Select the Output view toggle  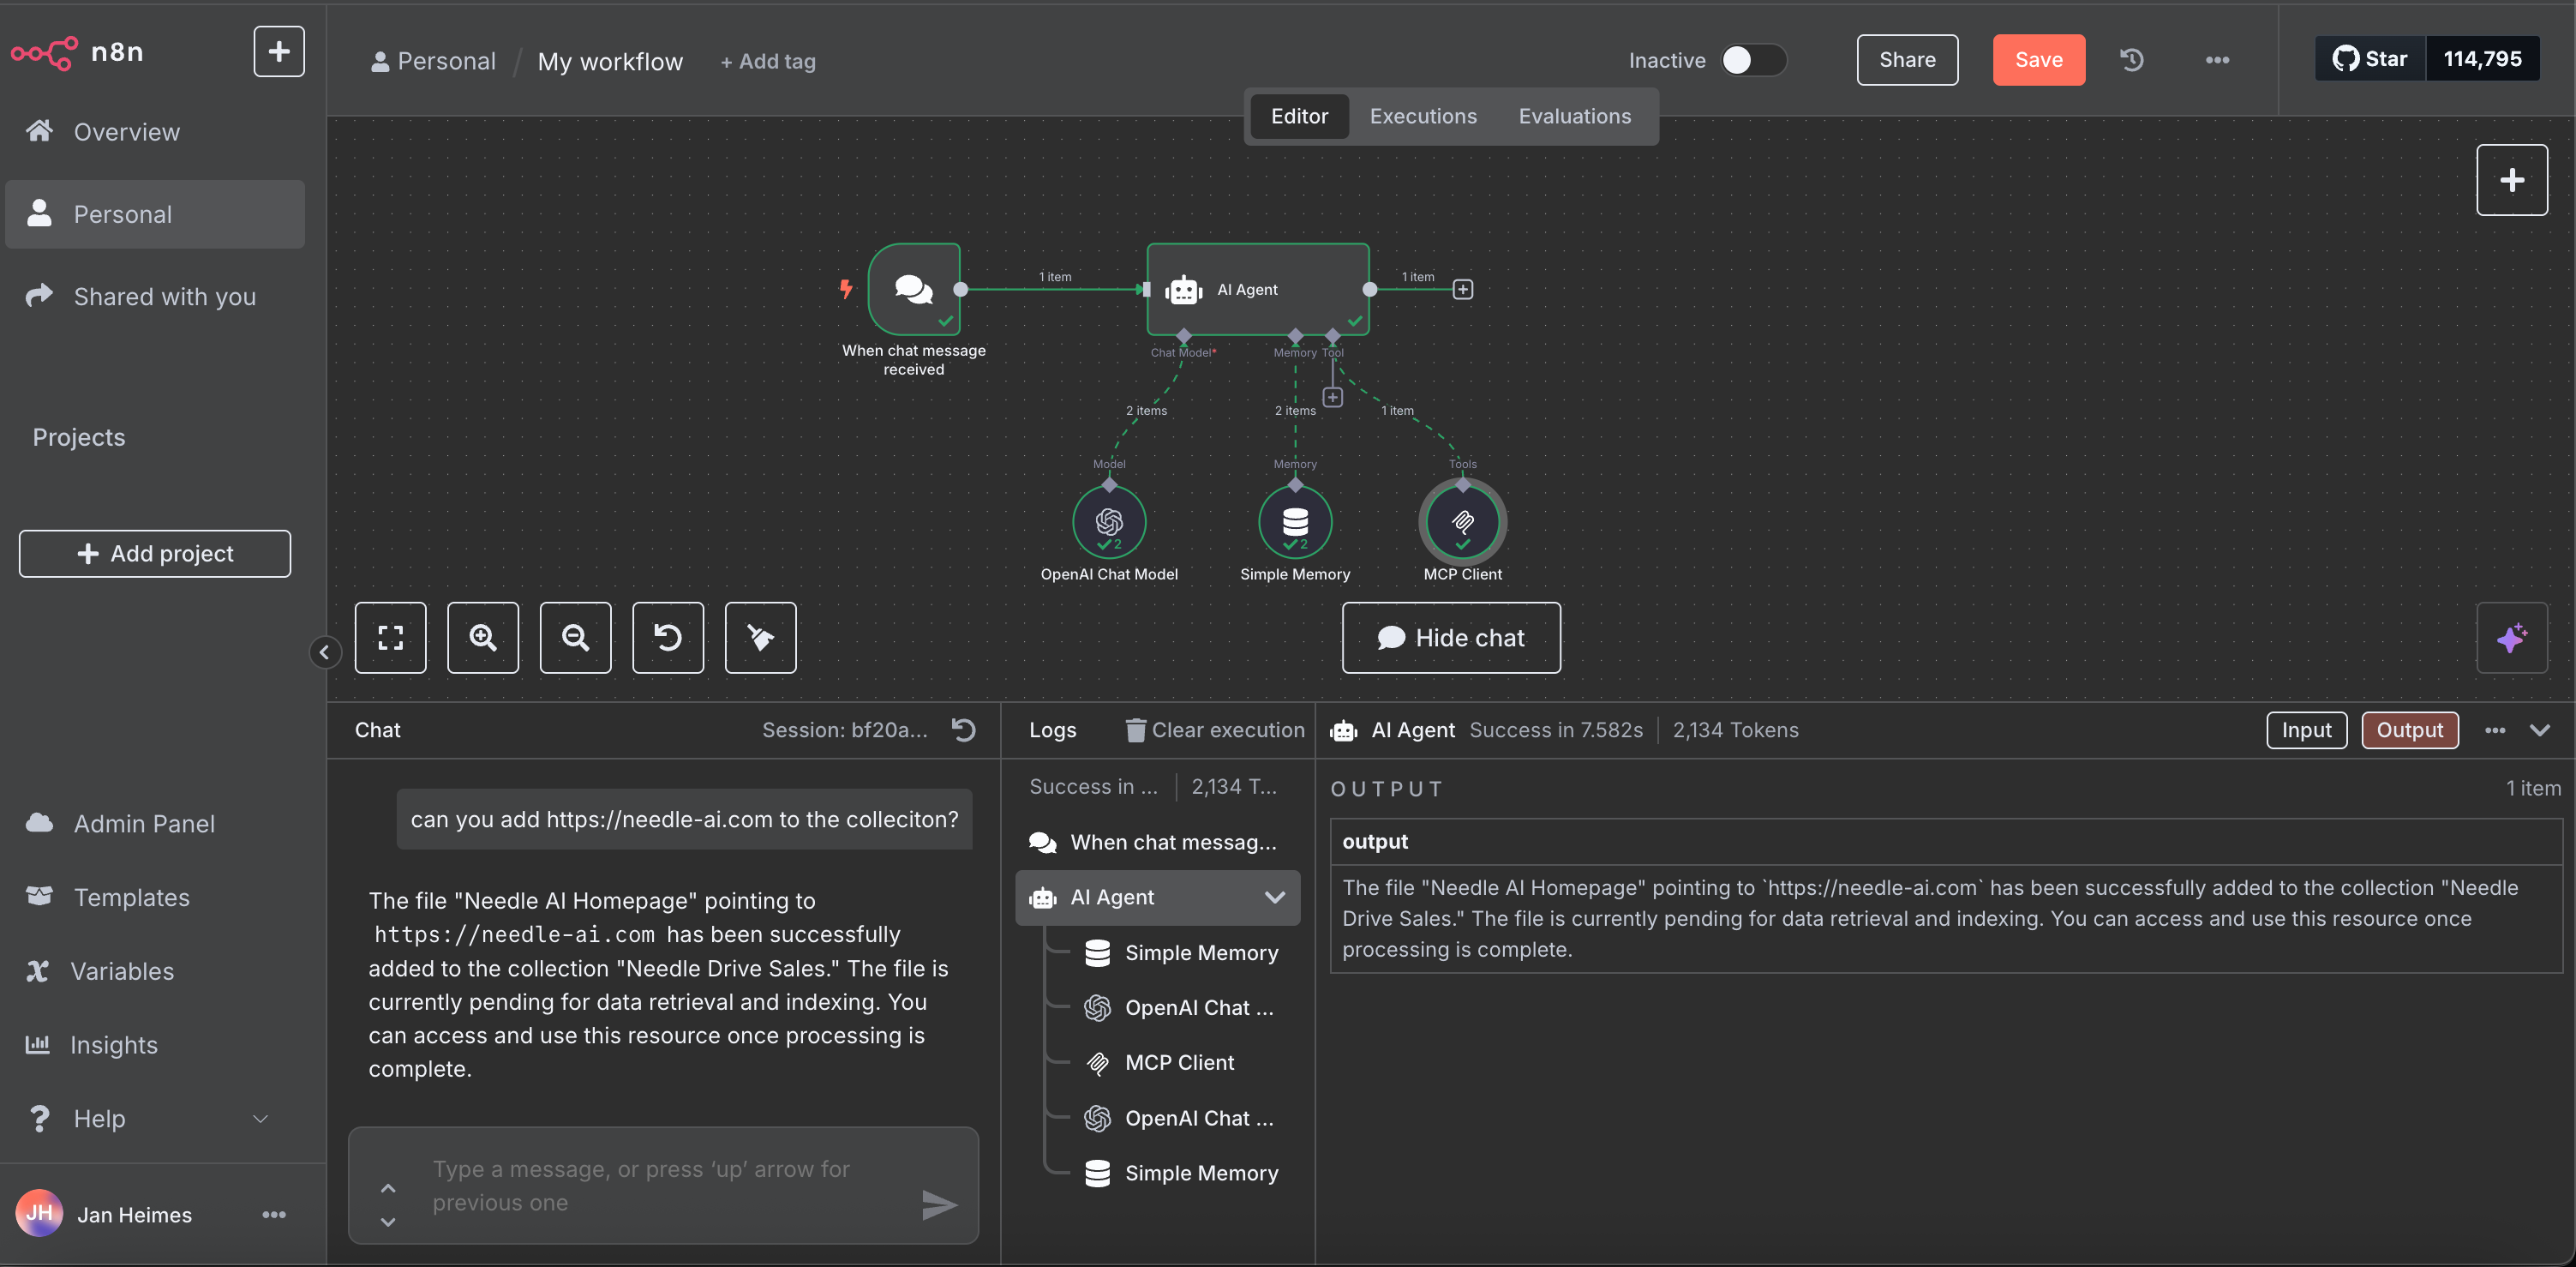coord(2408,730)
